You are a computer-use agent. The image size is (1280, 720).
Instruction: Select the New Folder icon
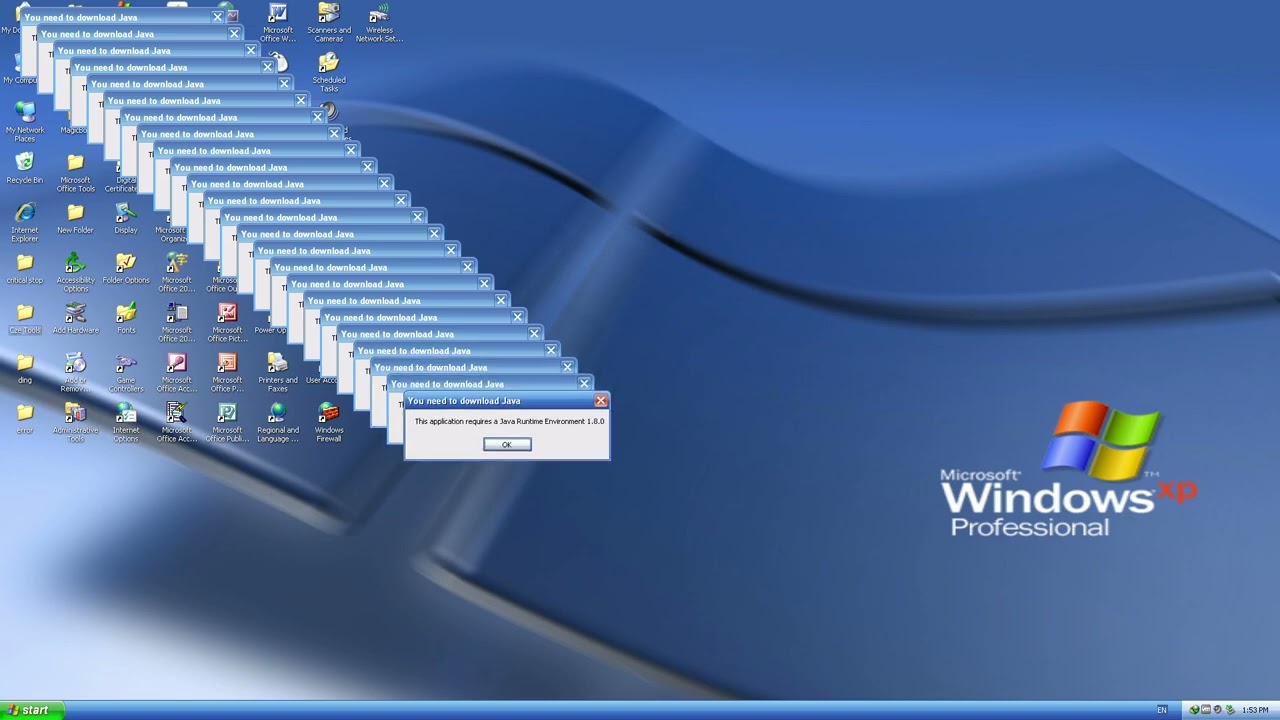(75, 218)
